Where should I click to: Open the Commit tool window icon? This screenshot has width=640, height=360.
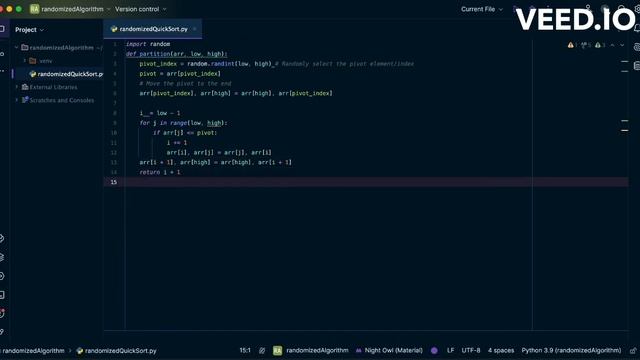(2, 53)
